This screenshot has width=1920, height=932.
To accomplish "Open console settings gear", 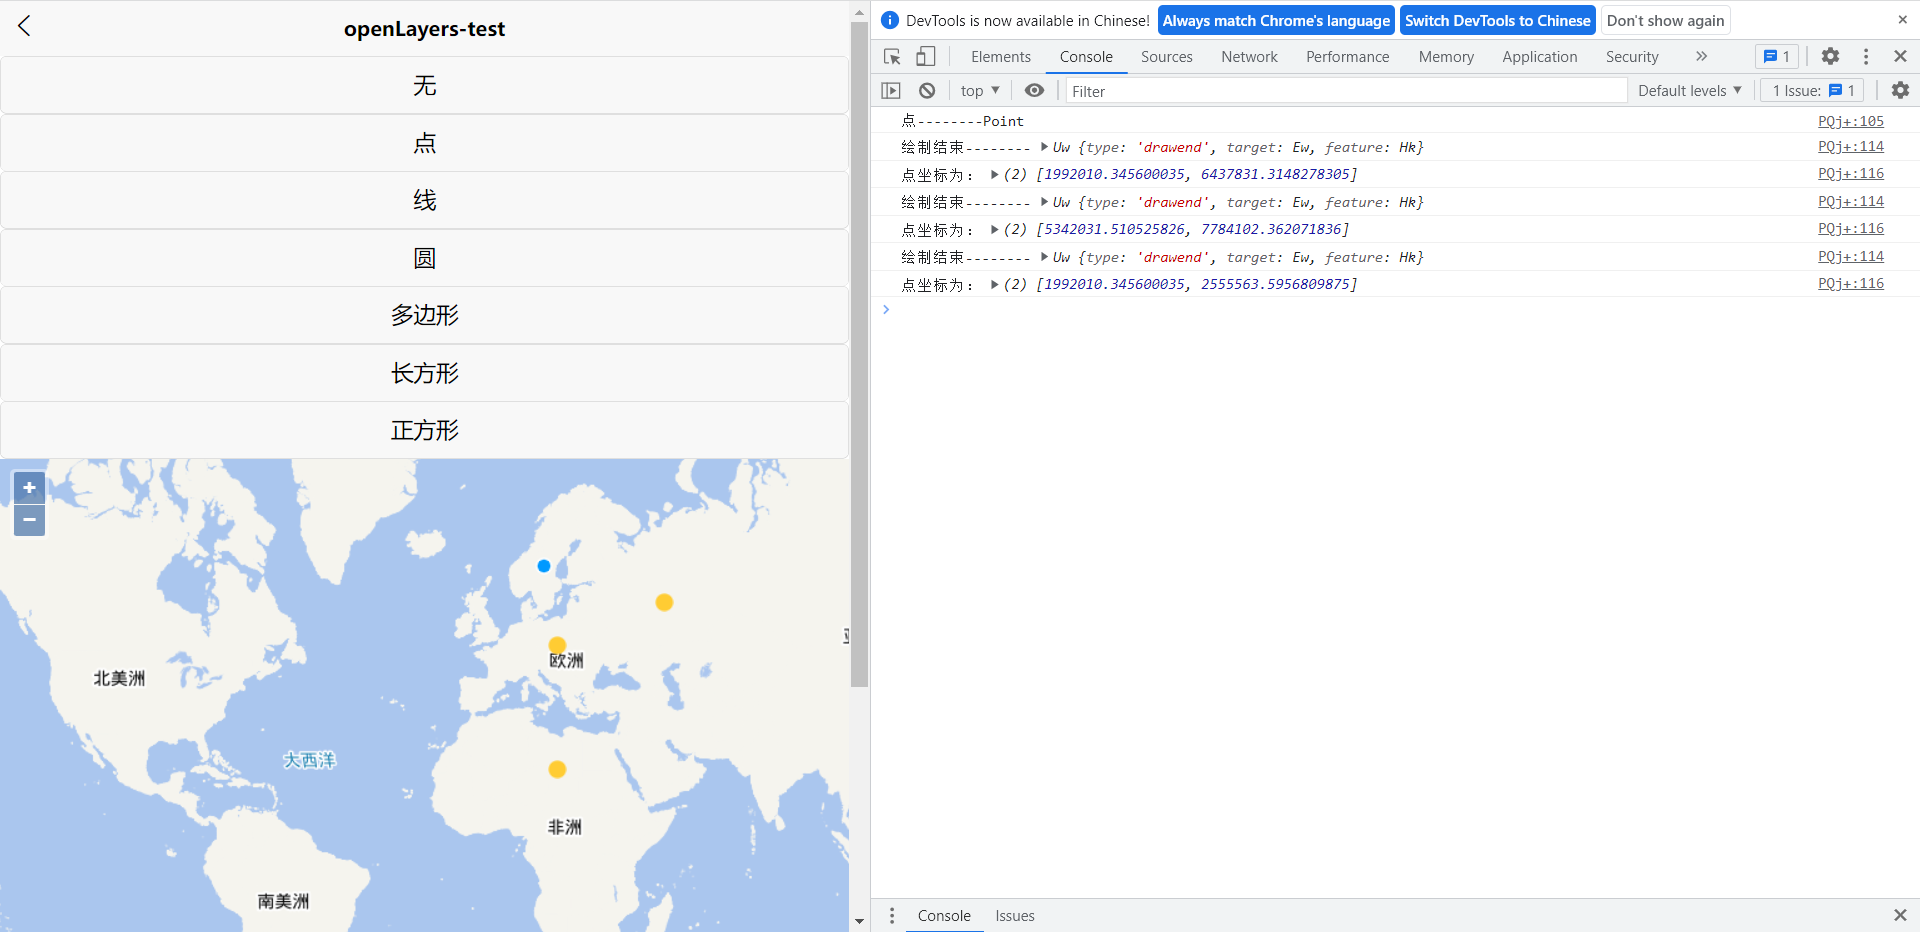I will tap(1900, 91).
